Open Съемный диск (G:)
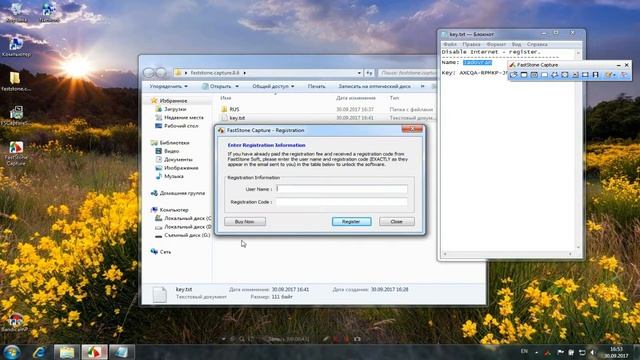The width and height of the screenshot is (640, 360). point(187,235)
